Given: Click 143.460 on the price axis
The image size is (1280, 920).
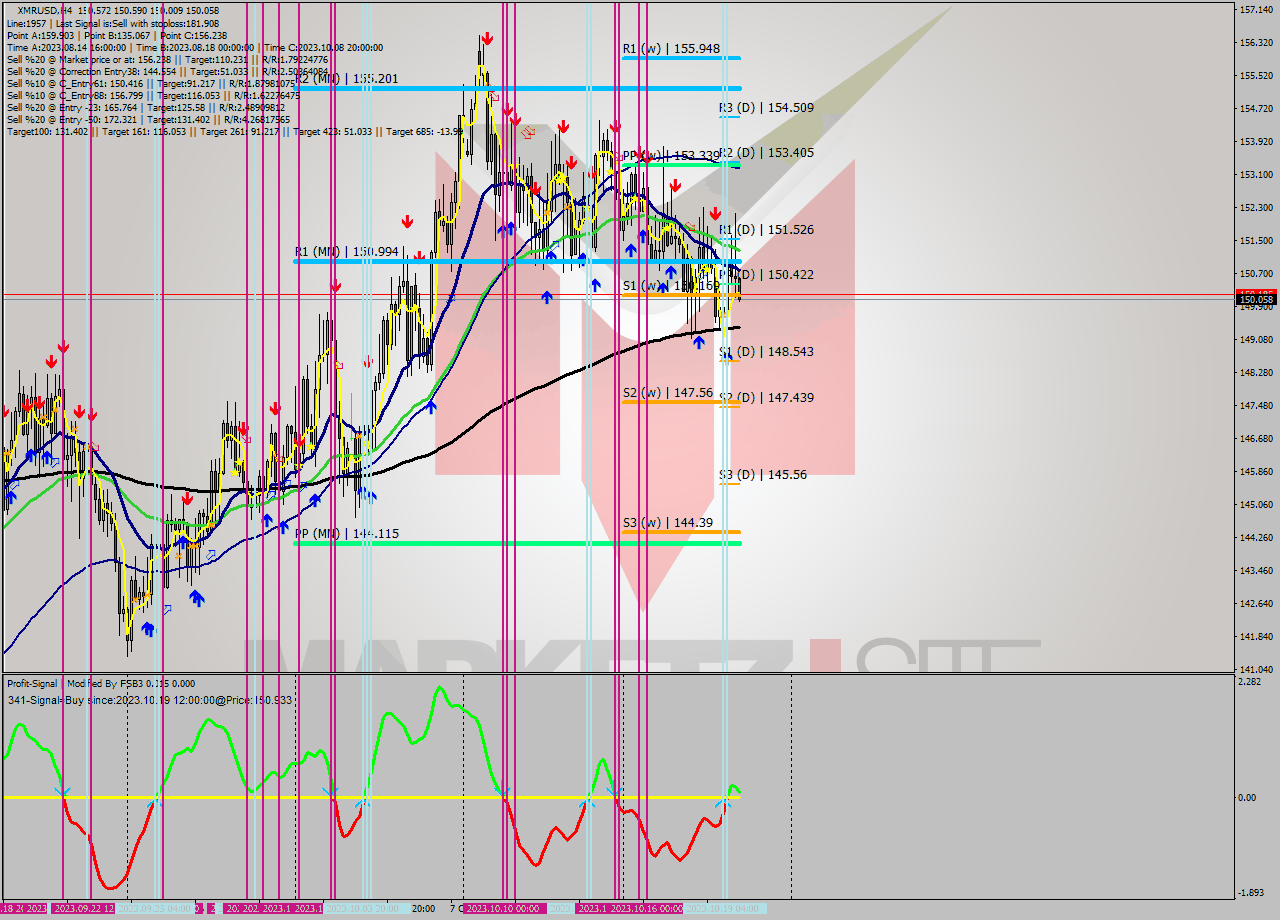Looking at the screenshot, I should (1255, 570).
